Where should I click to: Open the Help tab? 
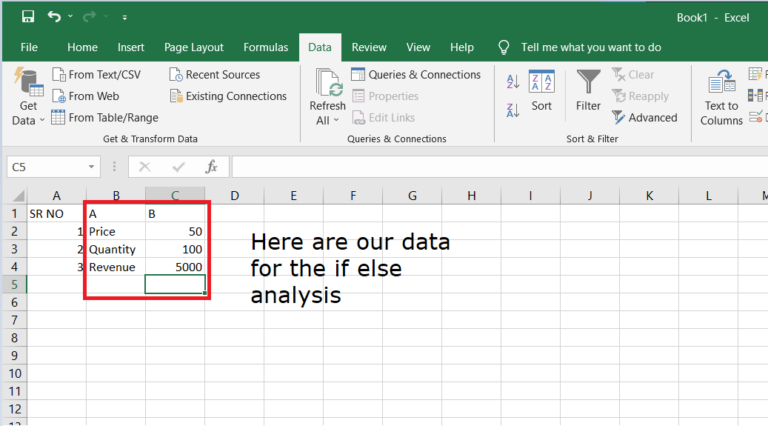coord(462,47)
